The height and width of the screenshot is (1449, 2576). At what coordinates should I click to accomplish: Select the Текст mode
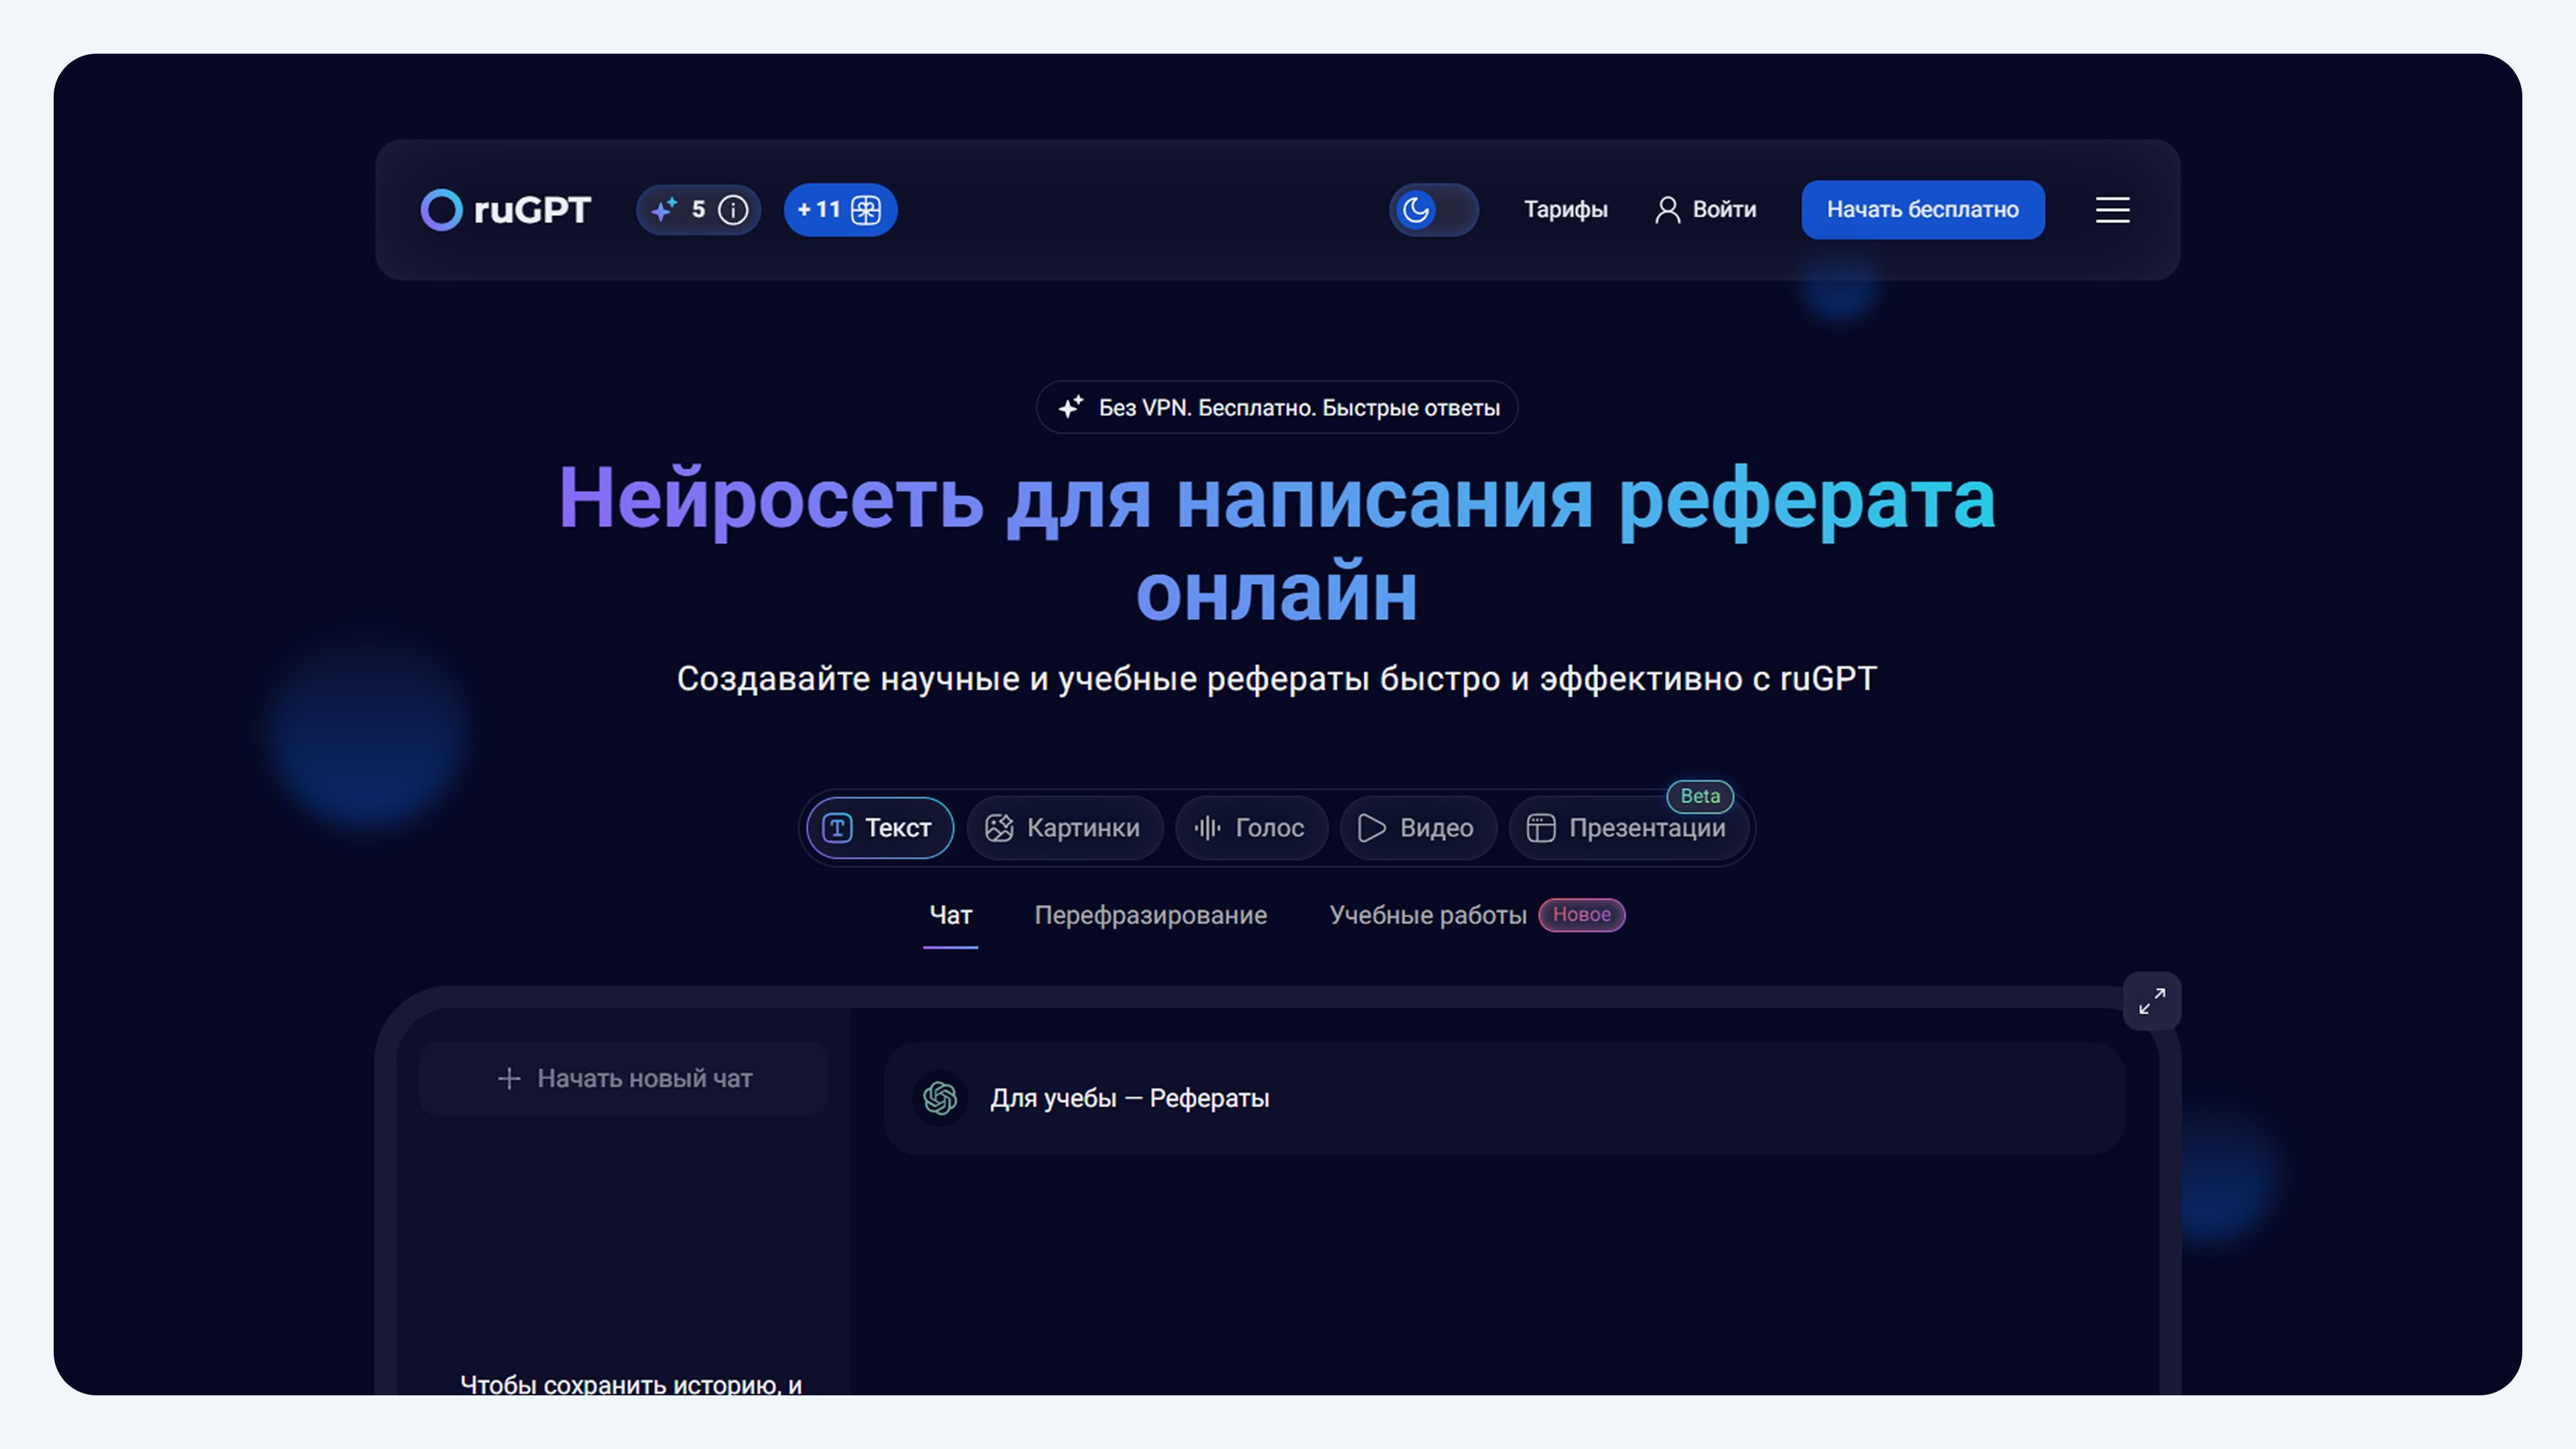879,828
